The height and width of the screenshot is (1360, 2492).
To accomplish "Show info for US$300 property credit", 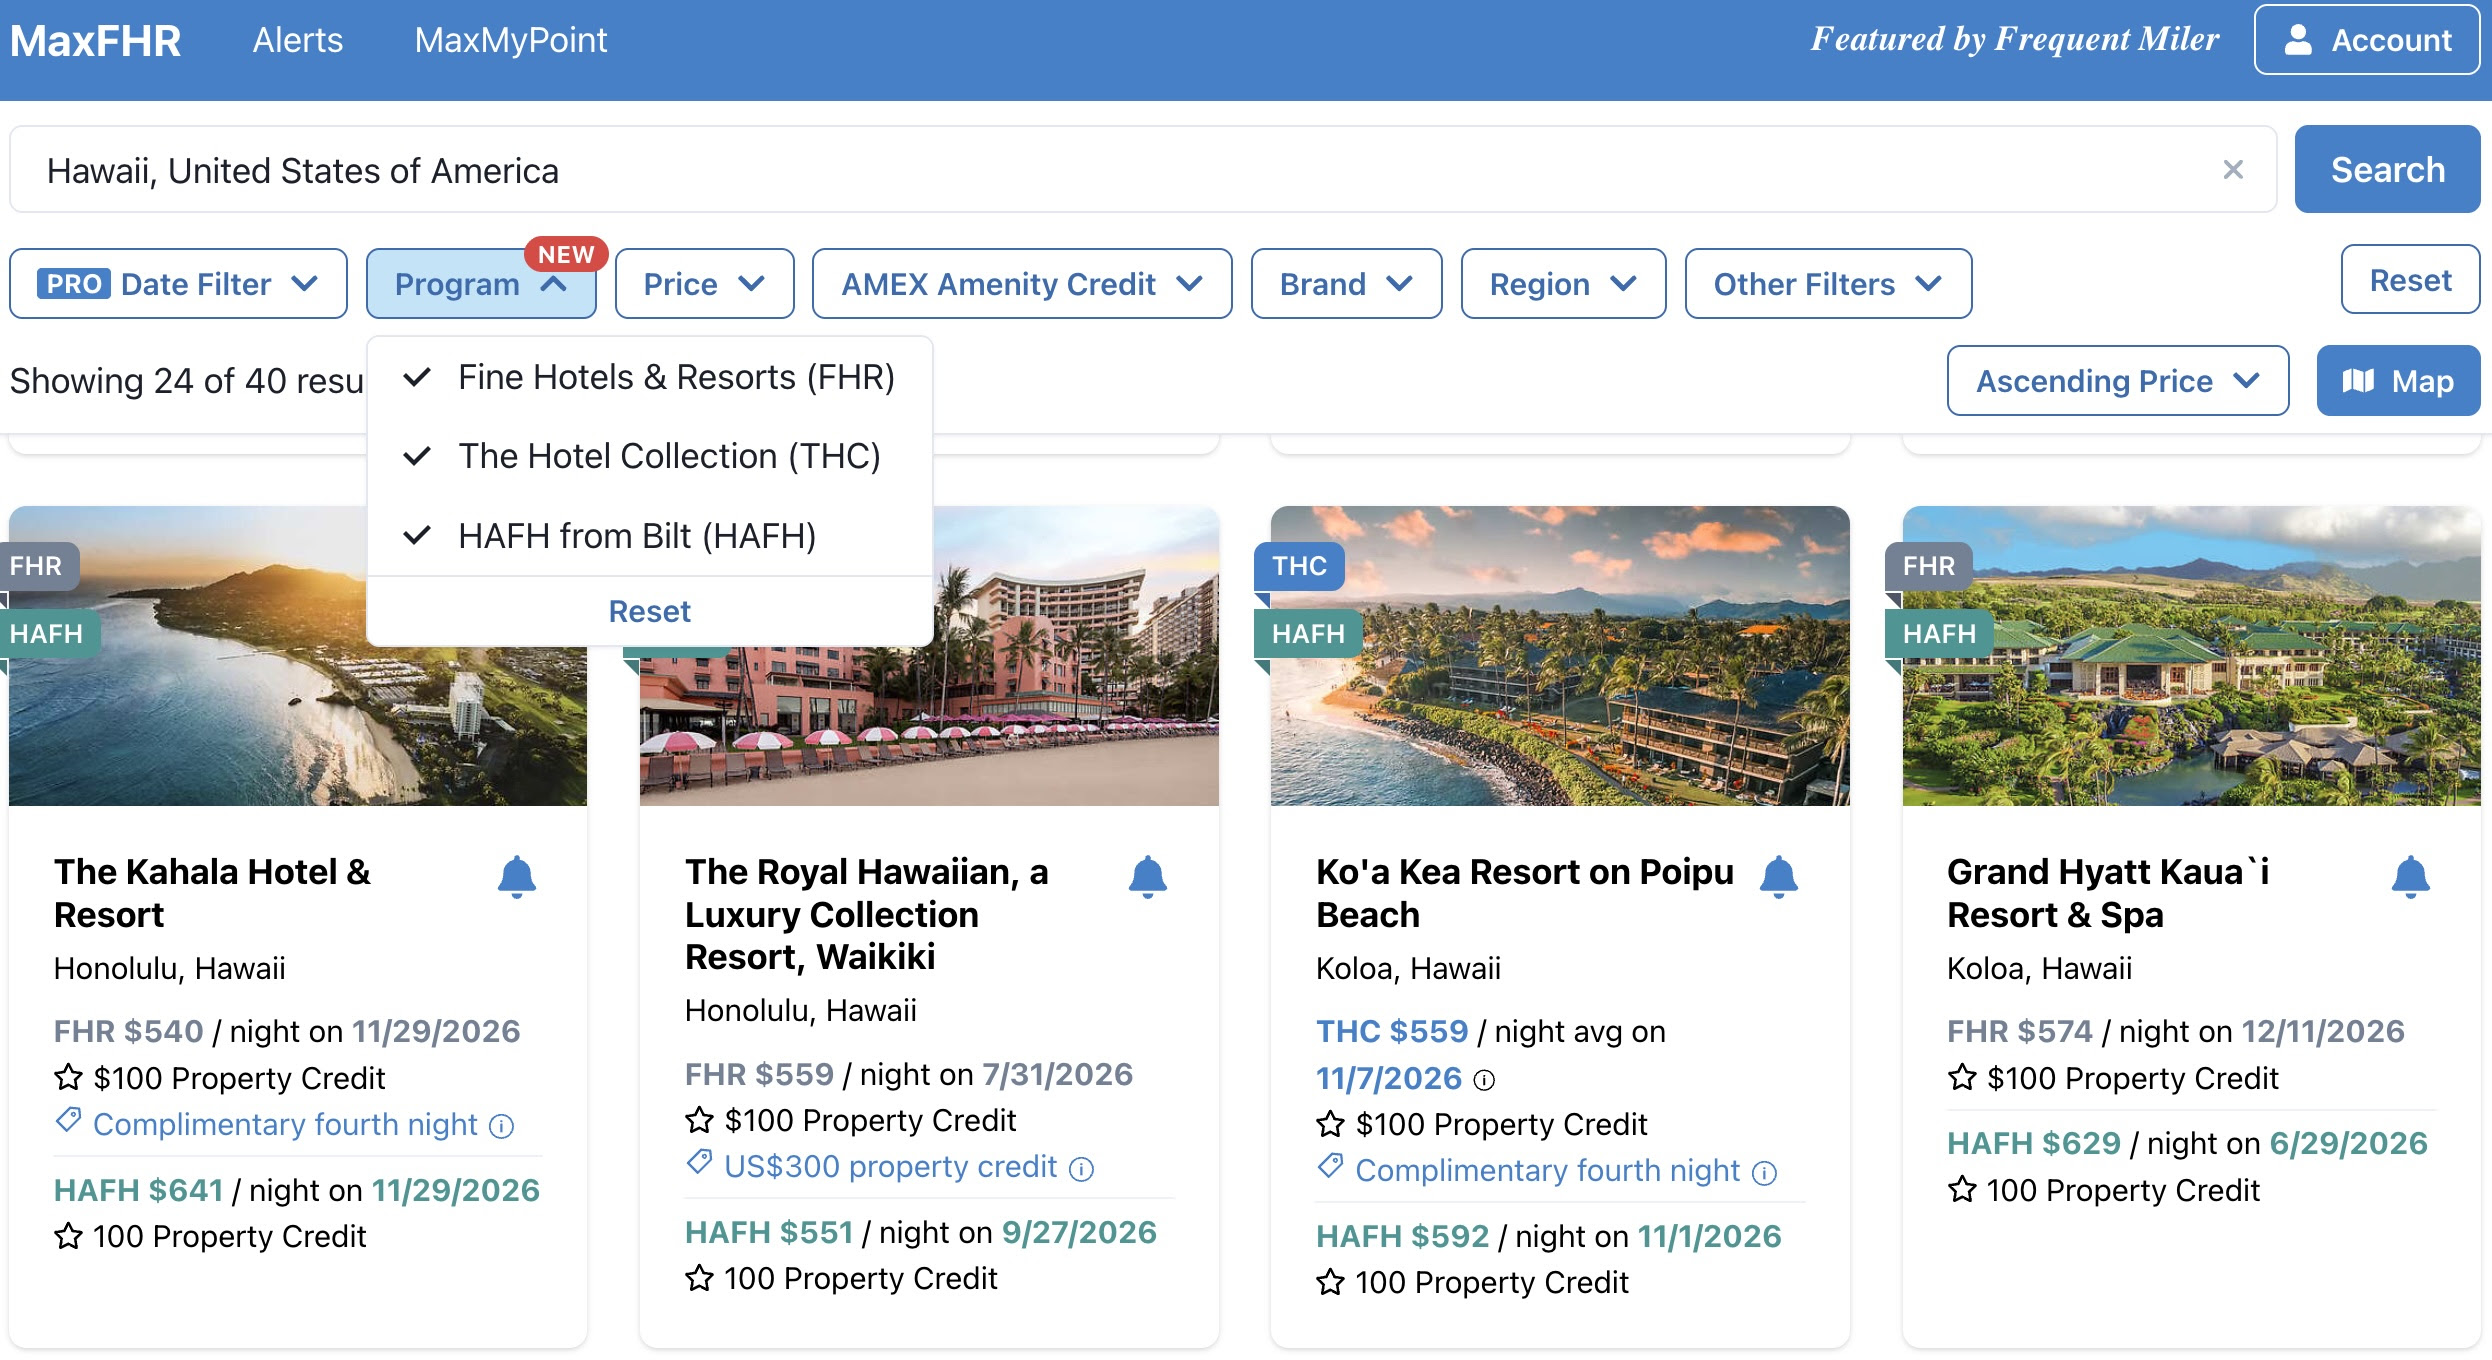I will pos(1082,1169).
